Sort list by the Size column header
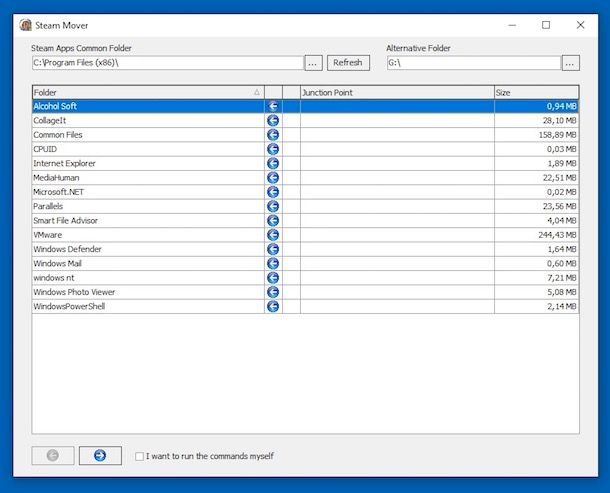Image resolution: width=610 pixels, height=493 pixels. pyautogui.click(x=536, y=92)
